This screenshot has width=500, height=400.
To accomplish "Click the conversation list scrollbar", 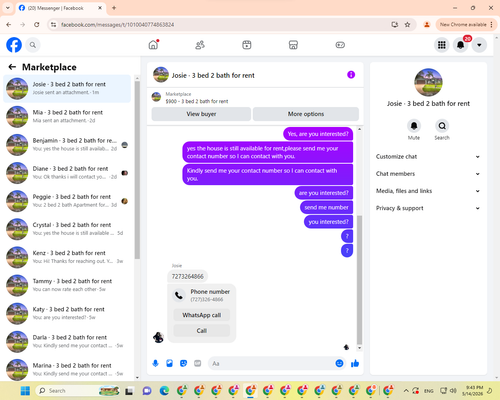I will pos(137,170).
